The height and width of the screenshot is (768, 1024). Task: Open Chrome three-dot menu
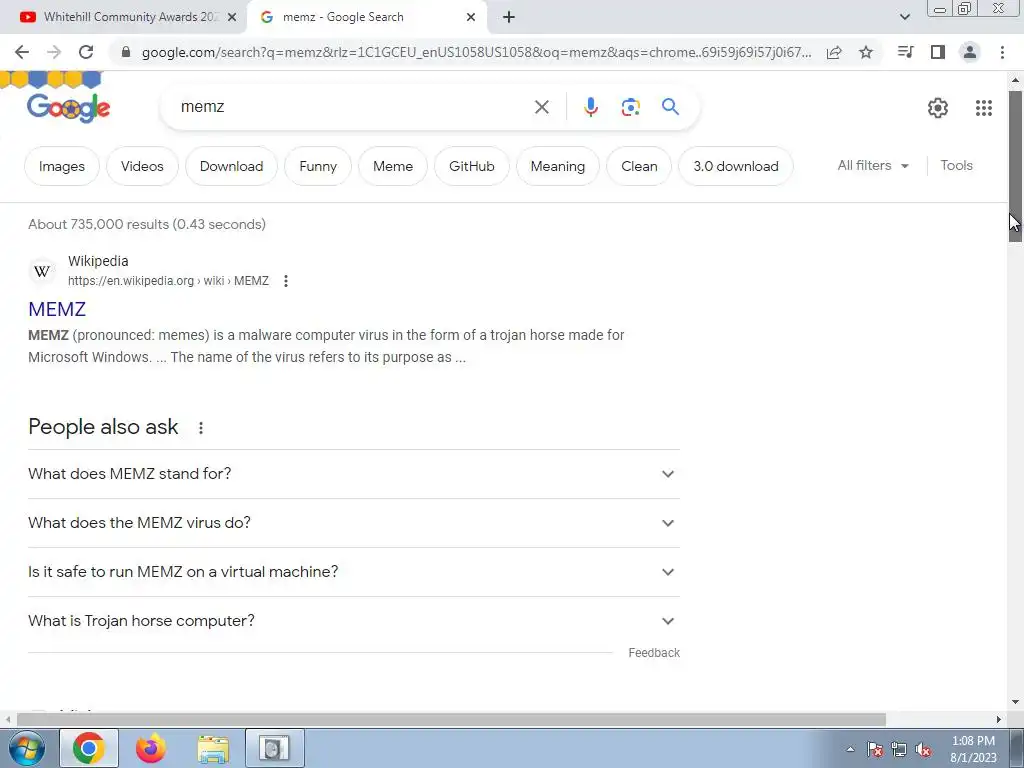[1002, 52]
